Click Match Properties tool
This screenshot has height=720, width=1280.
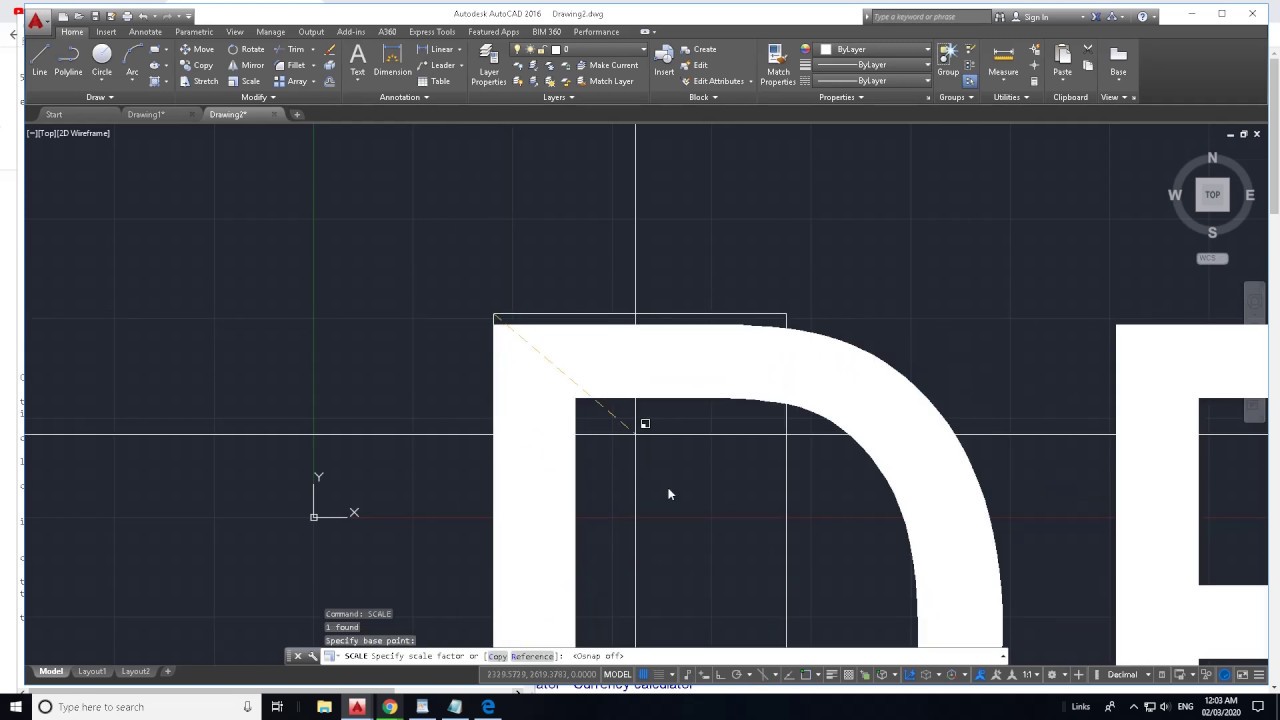coord(778,65)
